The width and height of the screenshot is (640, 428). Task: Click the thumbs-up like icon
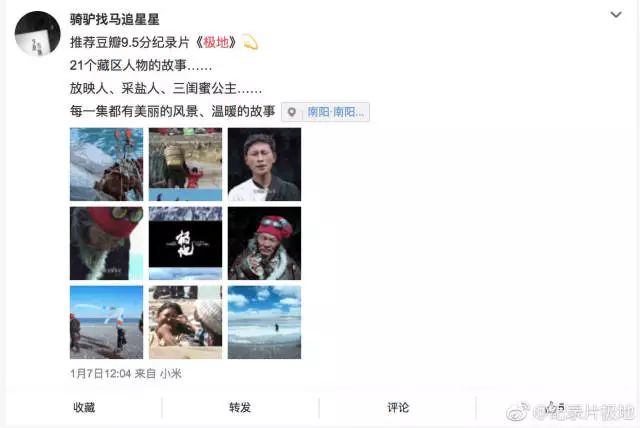coord(551,407)
